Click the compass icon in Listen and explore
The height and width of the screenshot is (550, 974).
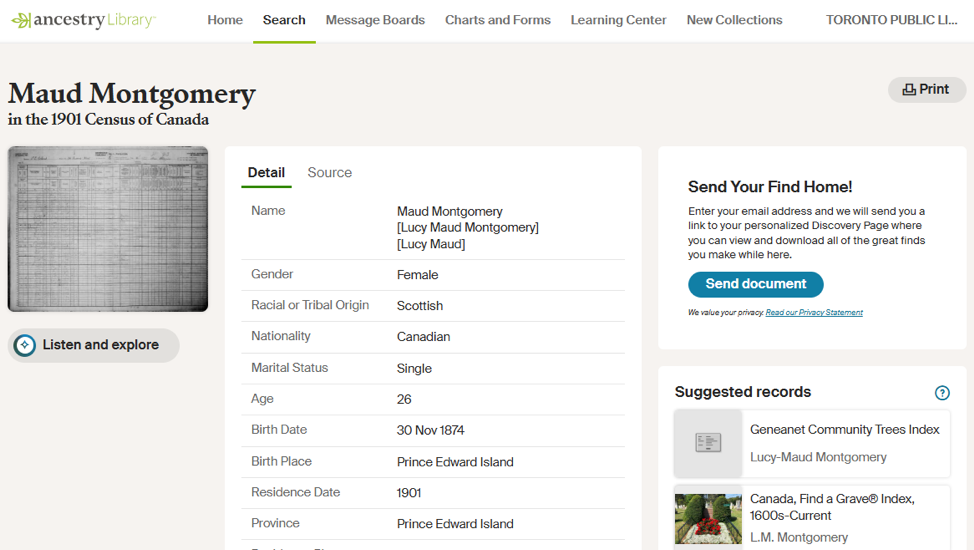pos(25,345)
